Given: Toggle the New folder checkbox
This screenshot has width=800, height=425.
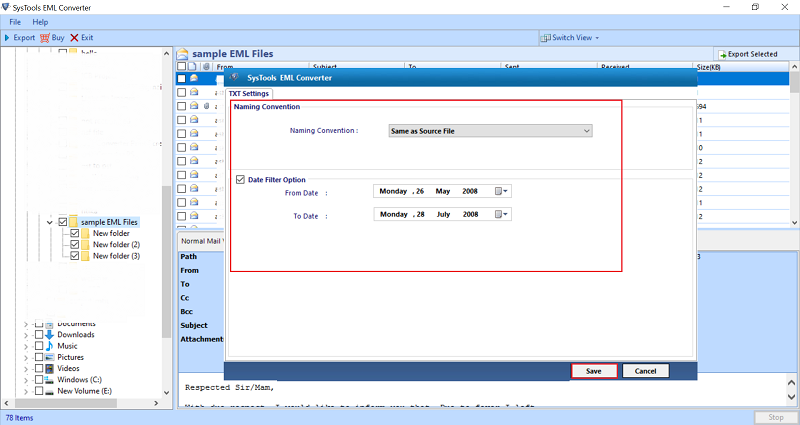Looking at the screenshot, I should click(74, 234).
